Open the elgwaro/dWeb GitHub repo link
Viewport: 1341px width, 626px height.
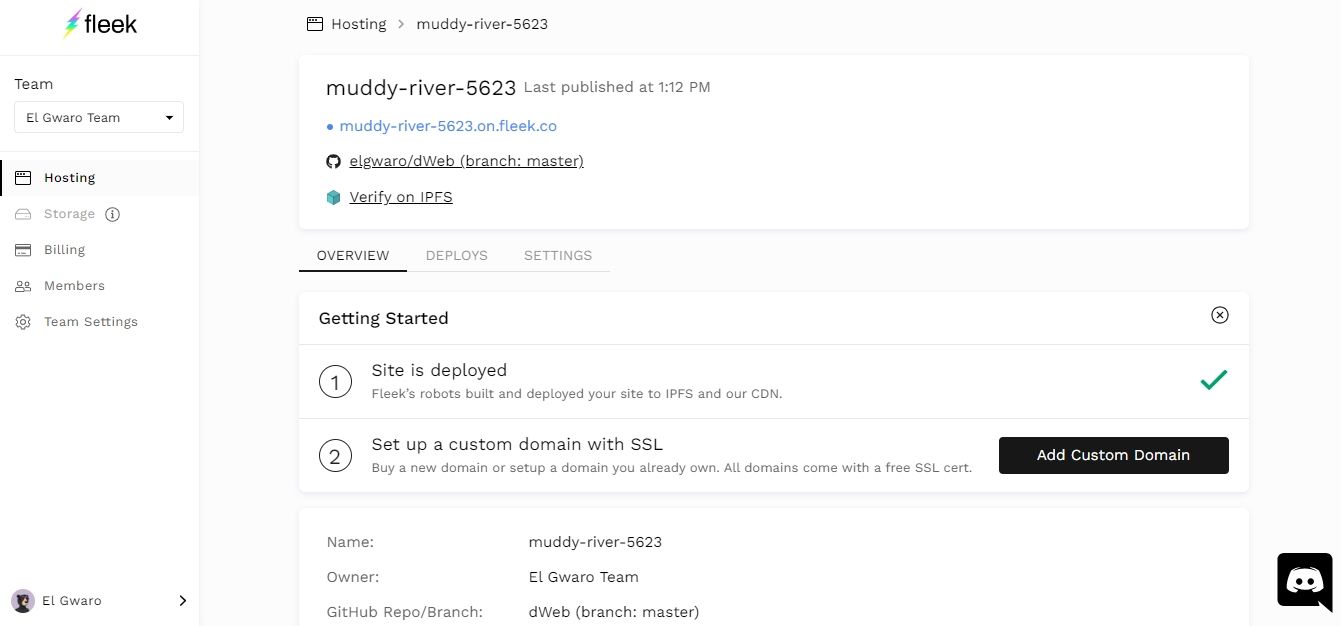[466, 161]
